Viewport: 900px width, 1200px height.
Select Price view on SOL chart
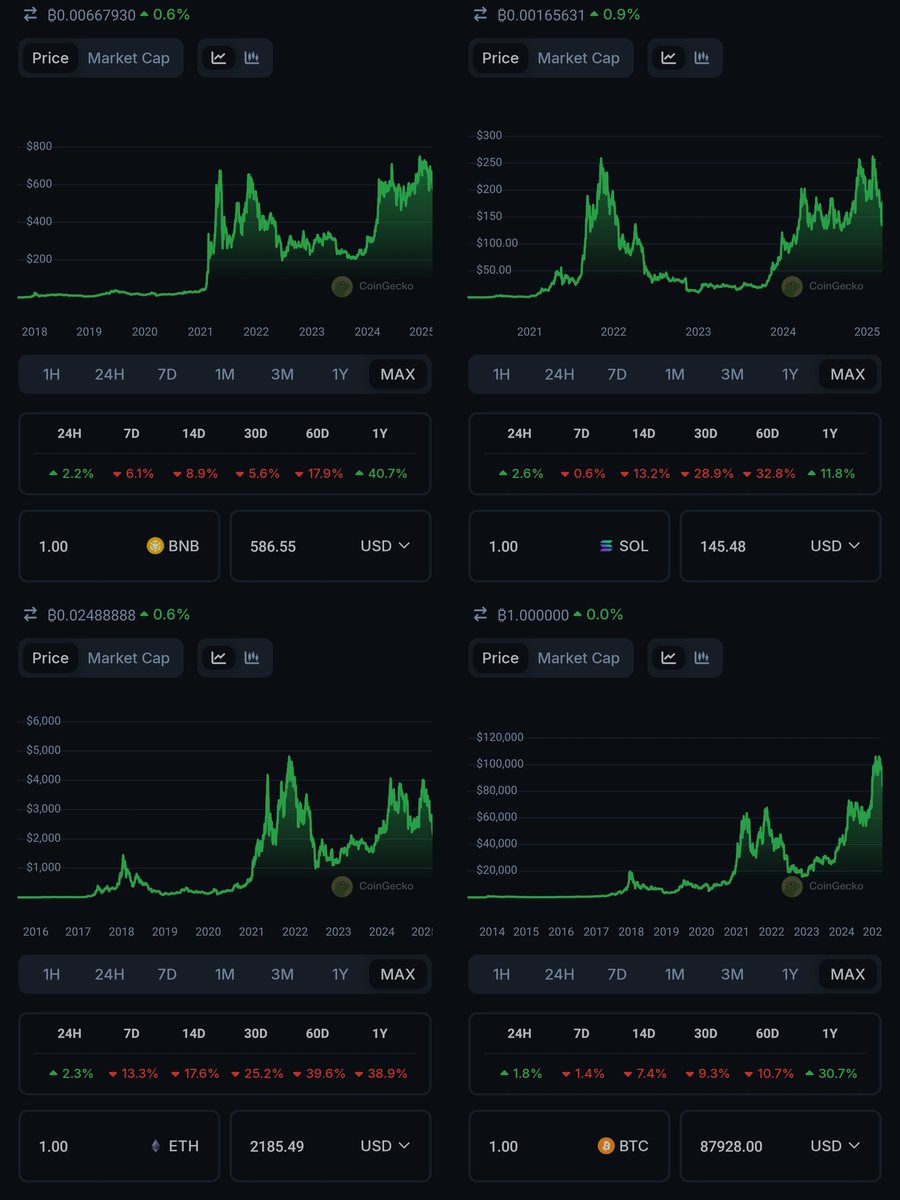pos(500,58)
